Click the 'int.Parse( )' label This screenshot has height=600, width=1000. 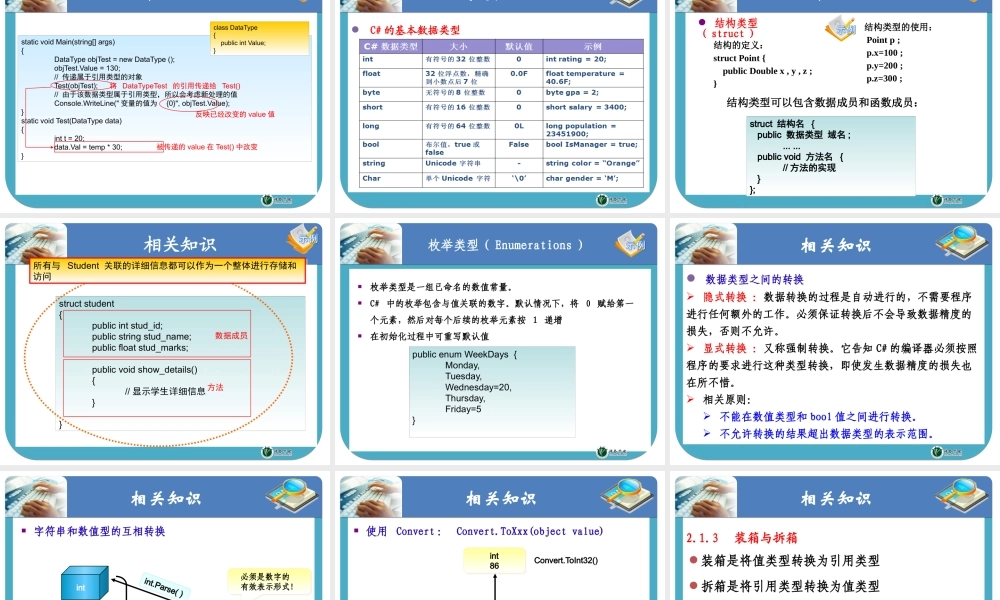click(163, 587)
